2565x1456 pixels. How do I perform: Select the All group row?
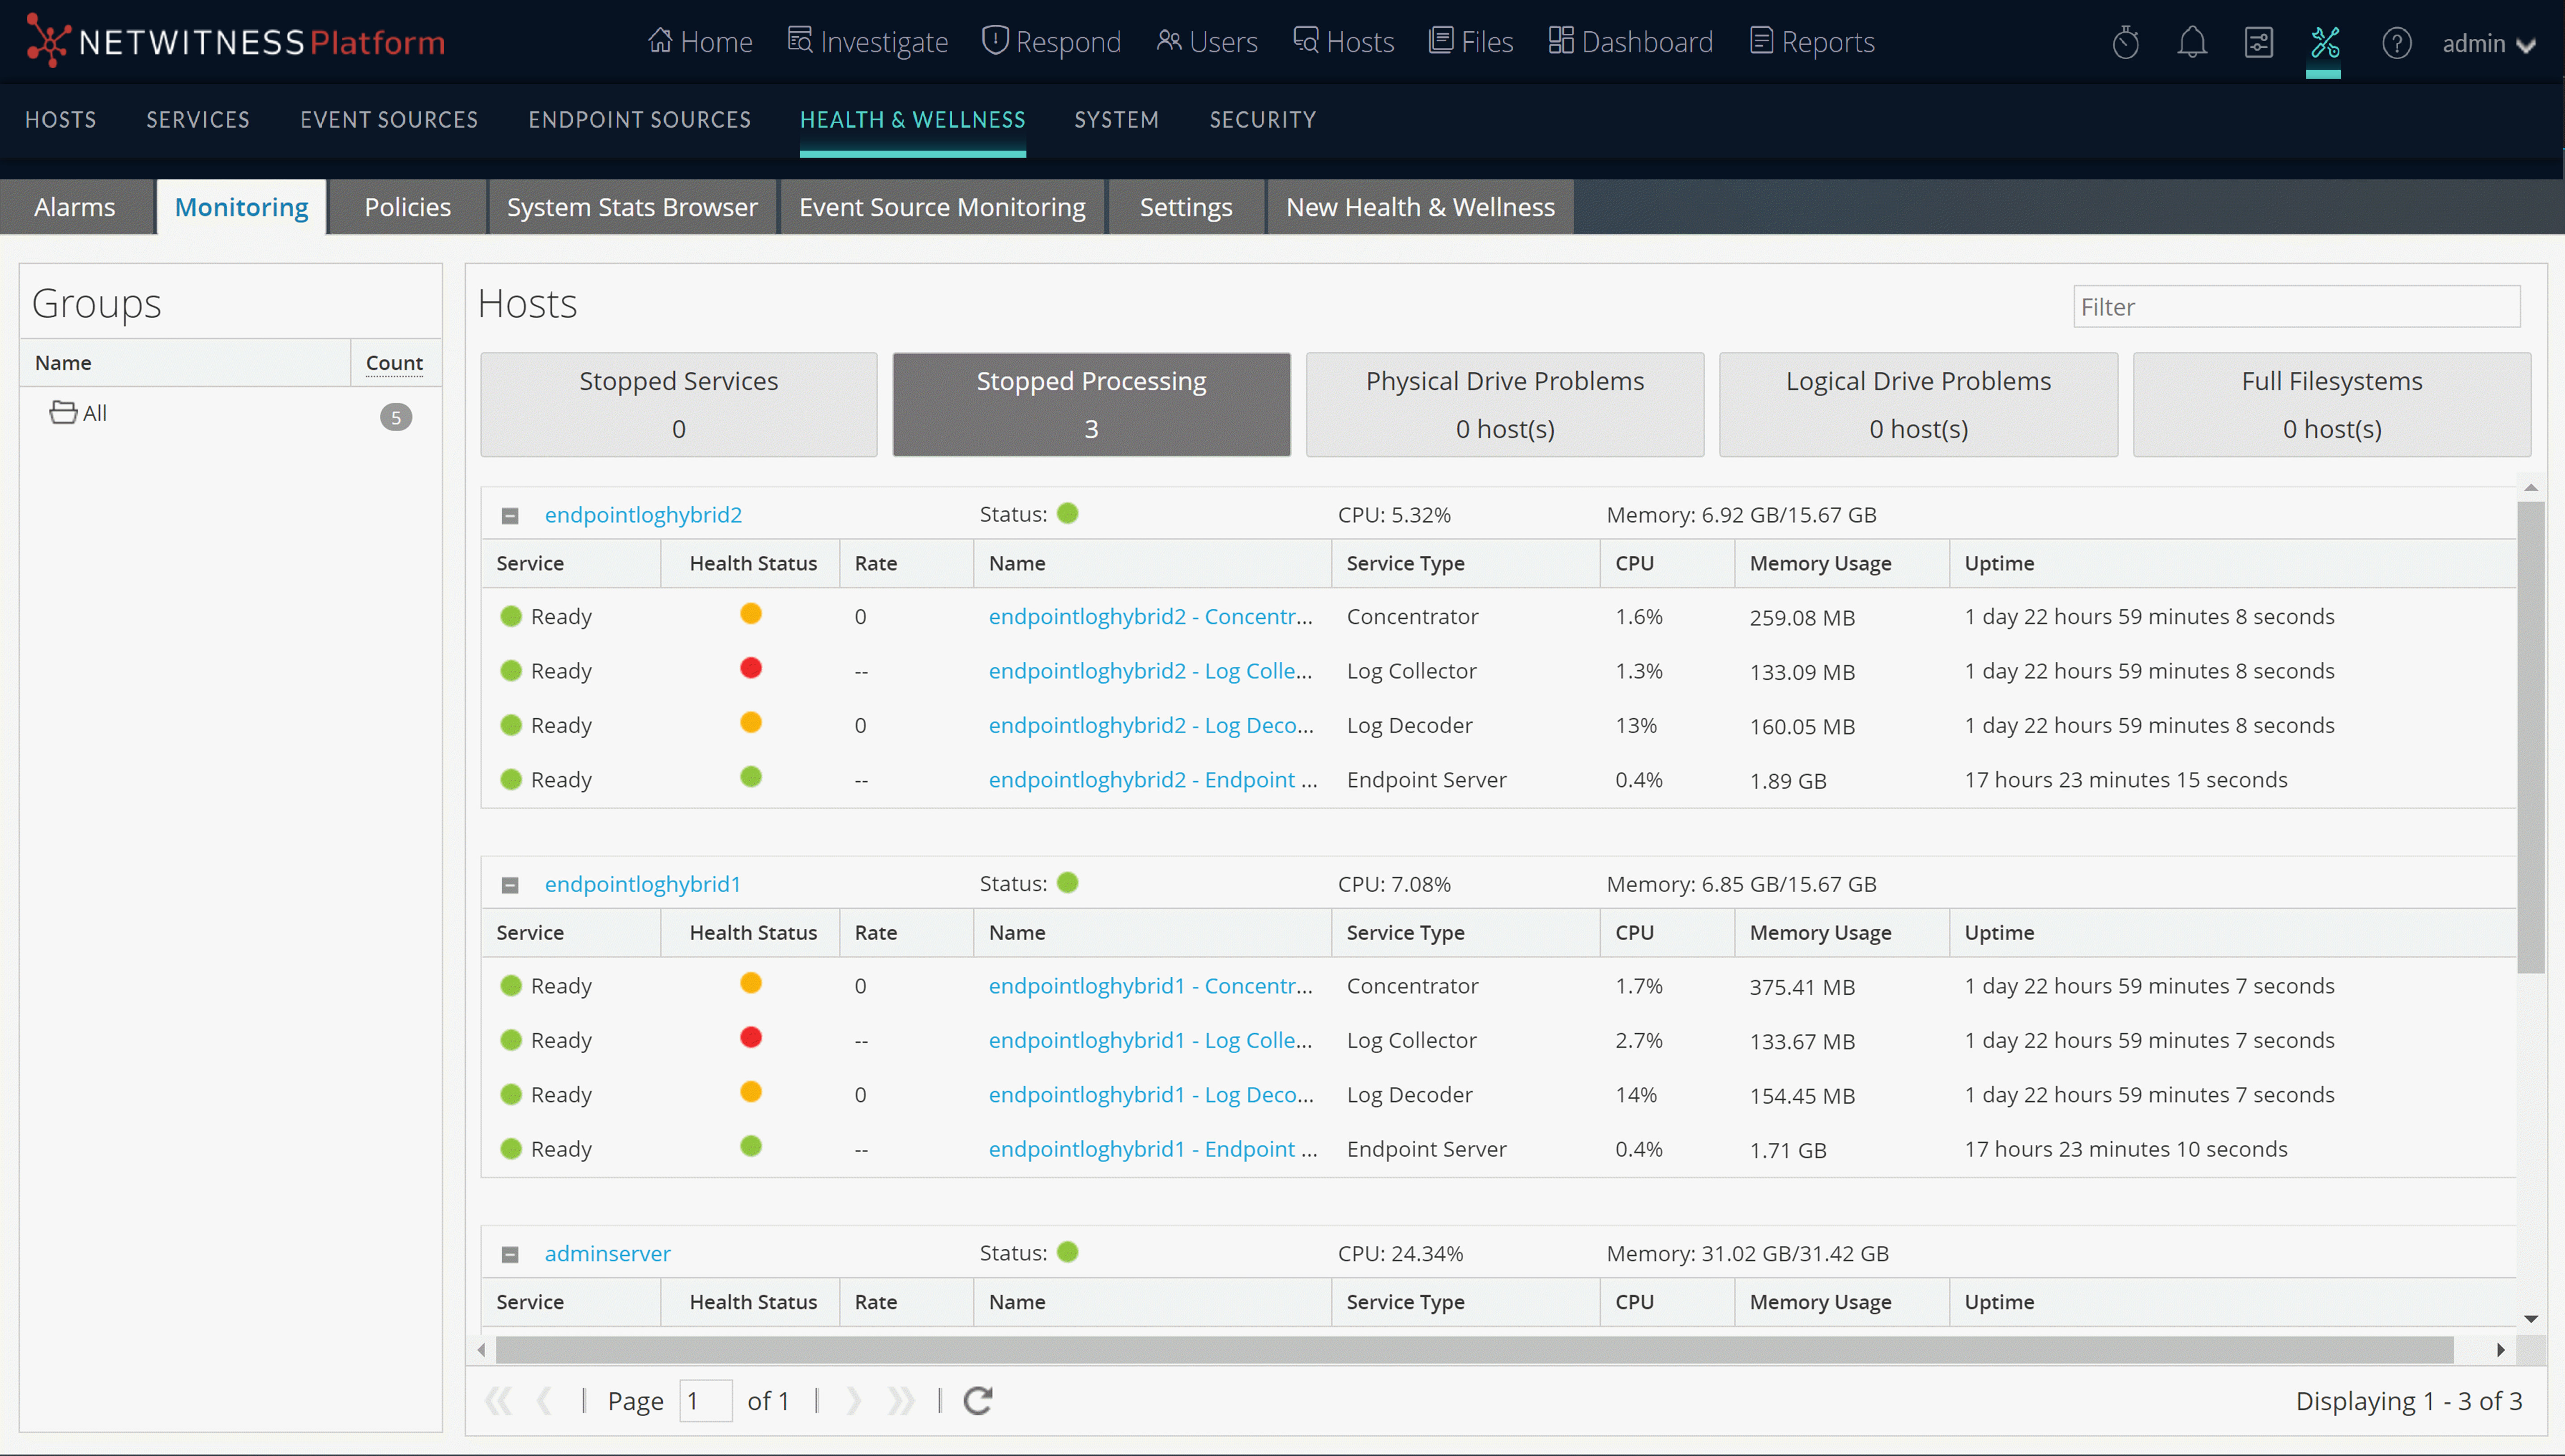[x=231, y=414]
